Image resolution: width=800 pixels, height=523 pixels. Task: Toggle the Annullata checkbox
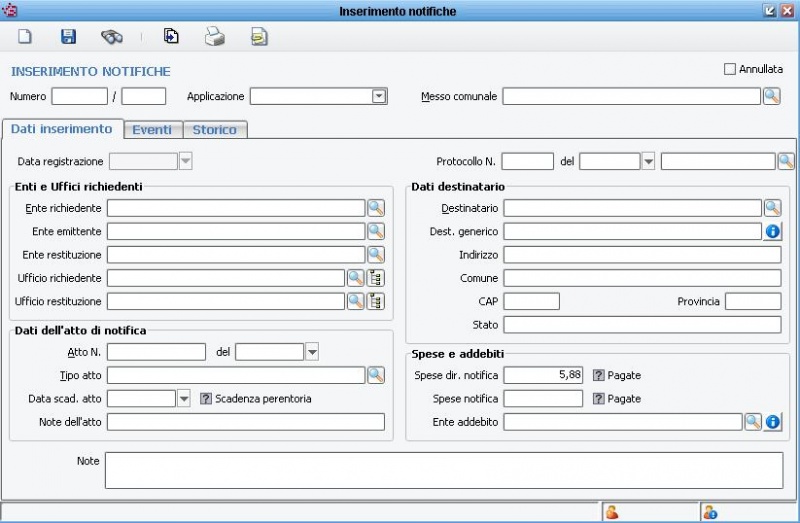click(x=729, y=69)
